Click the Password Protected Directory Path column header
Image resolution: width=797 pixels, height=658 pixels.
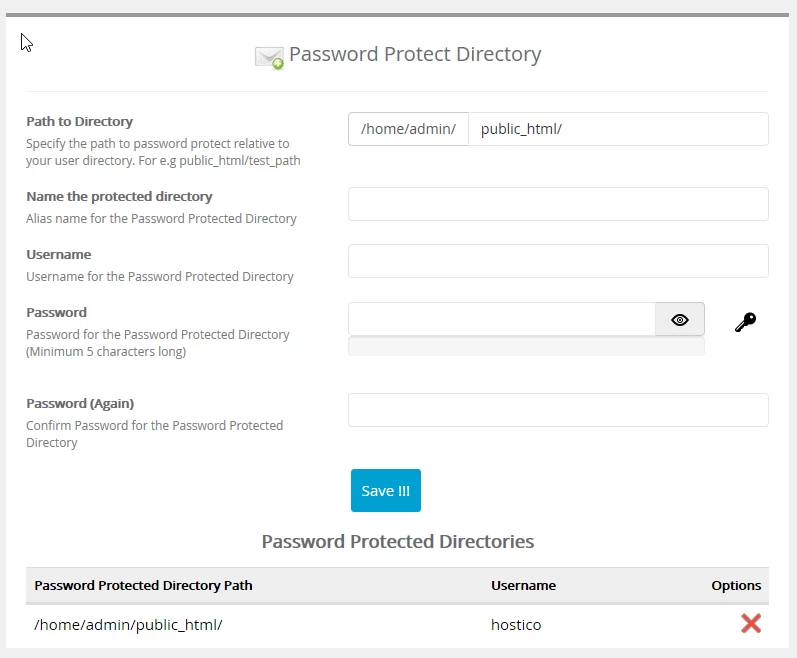tap(143, 586)
